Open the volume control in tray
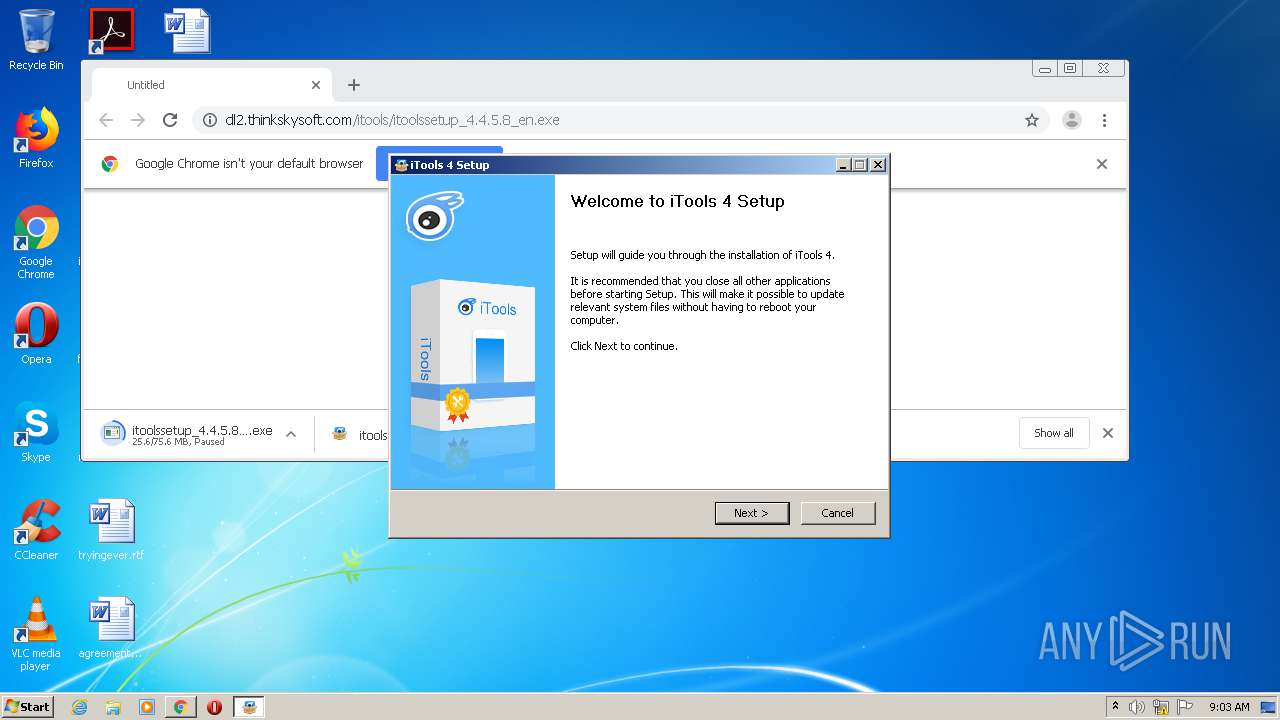Image resolution: width=1280 pixels, height=720 pixels. click(1137, 707)
